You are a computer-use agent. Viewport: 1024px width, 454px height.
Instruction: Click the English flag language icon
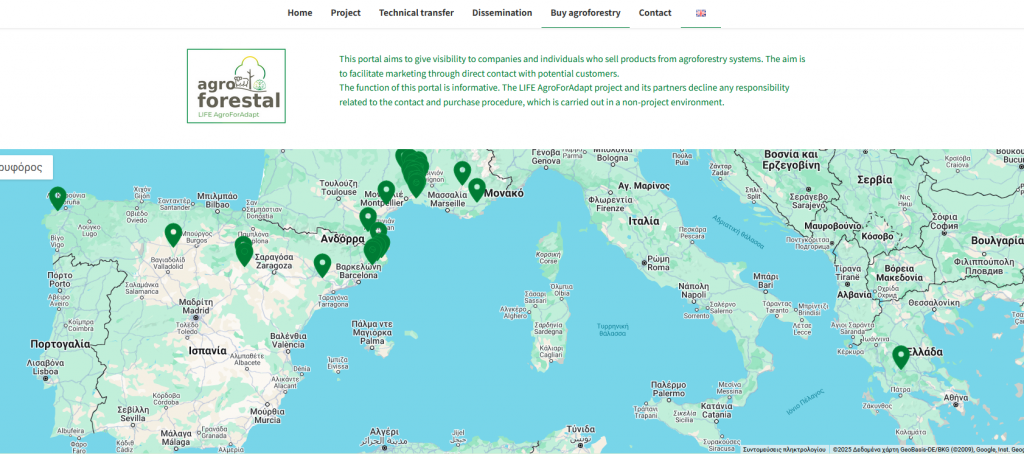700,13
